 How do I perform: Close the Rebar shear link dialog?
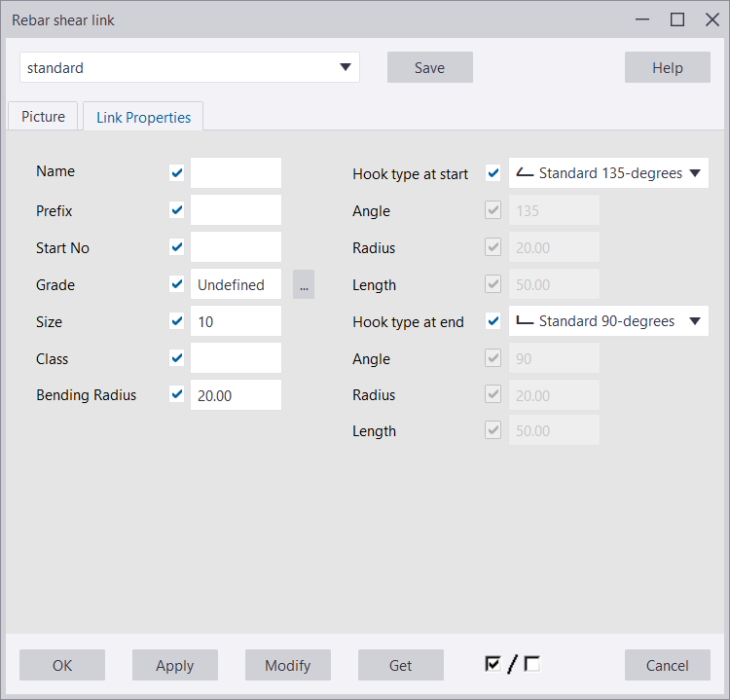click(x=712, y=19)
